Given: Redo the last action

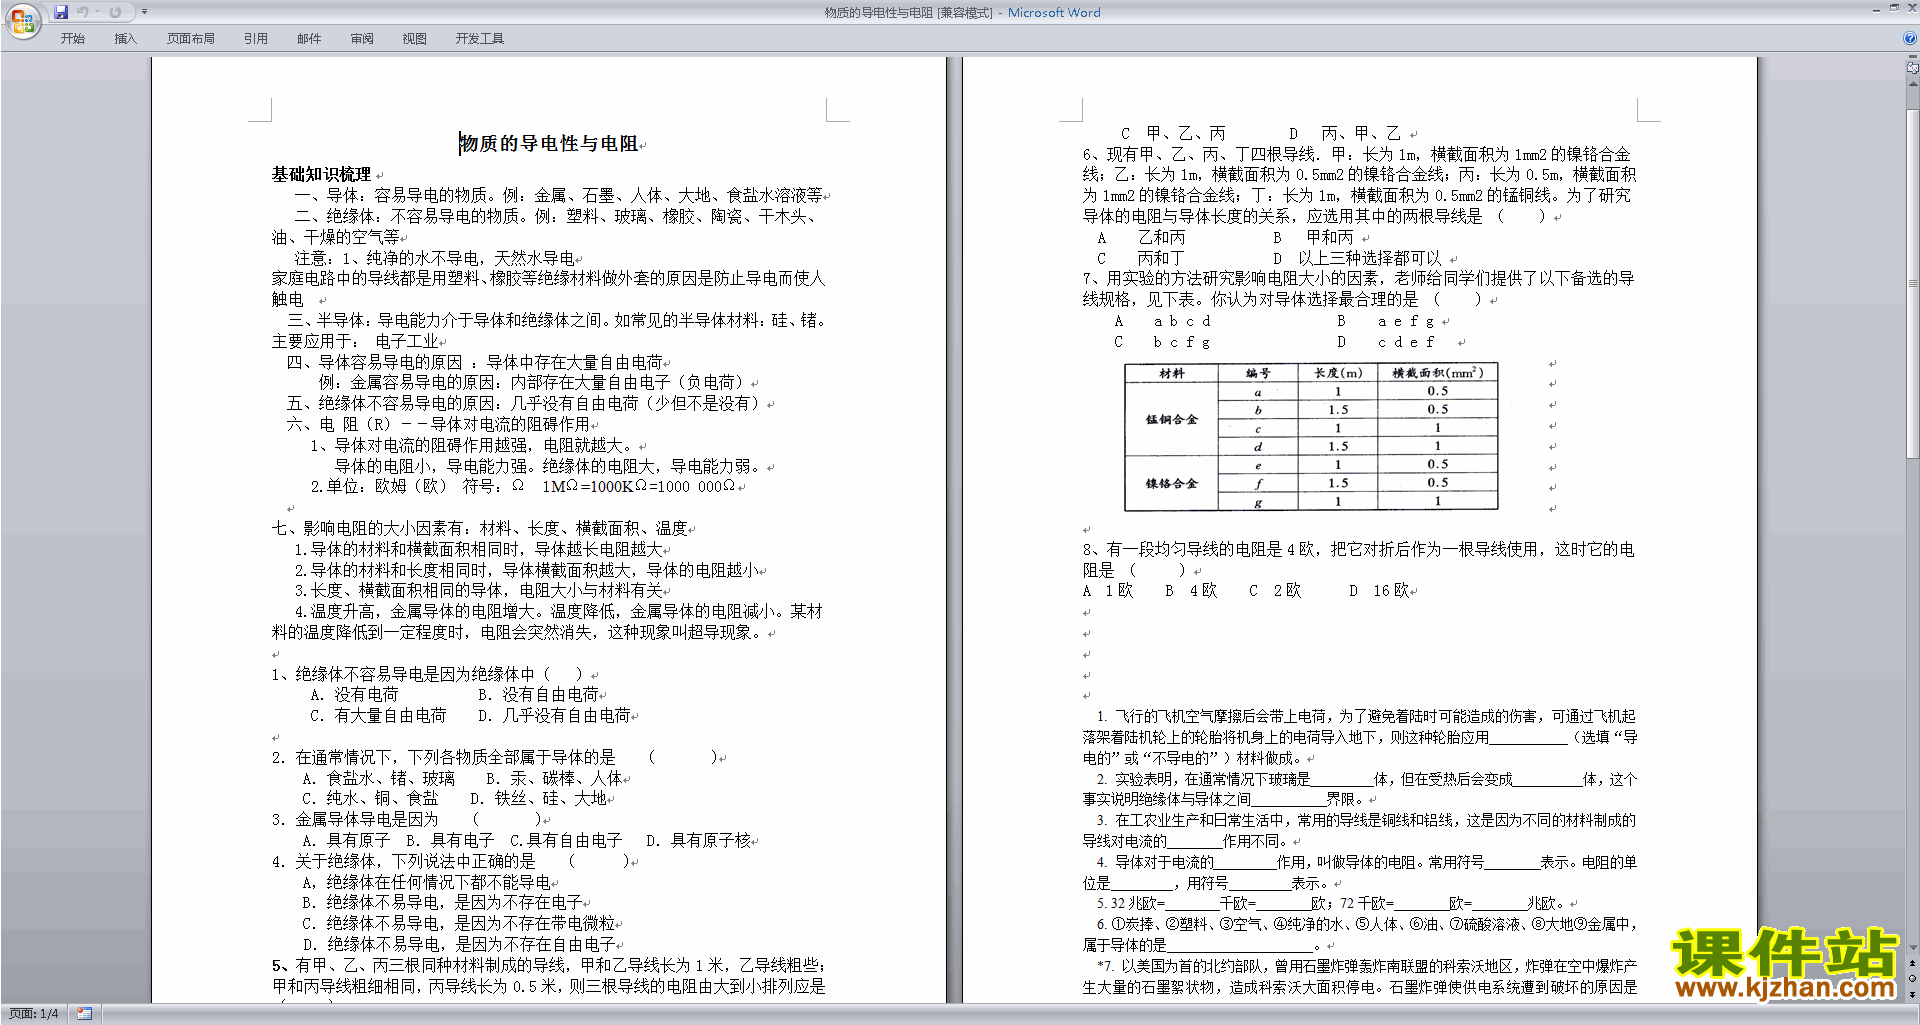Looking at the screenshot, I should pyautogui.click(x=115, y=12).
